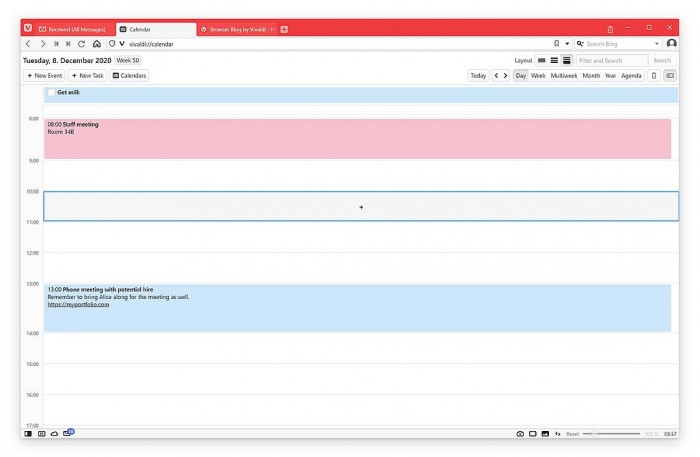Reset the page zoom
Screen dimensions: 700x457
click(x=572, y=434)
